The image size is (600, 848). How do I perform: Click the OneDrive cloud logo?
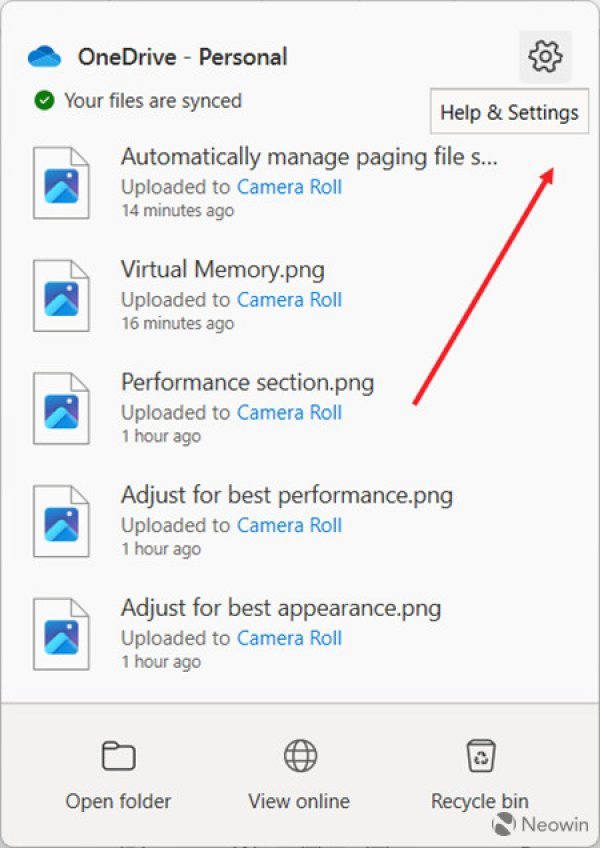click(44, 57)
